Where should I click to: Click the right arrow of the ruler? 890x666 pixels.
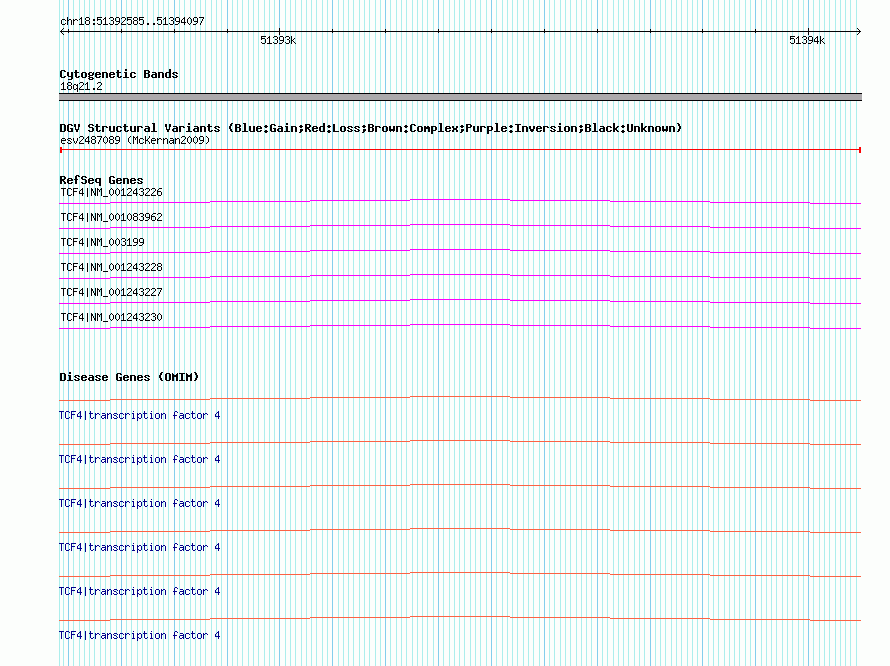coord(858,31)
